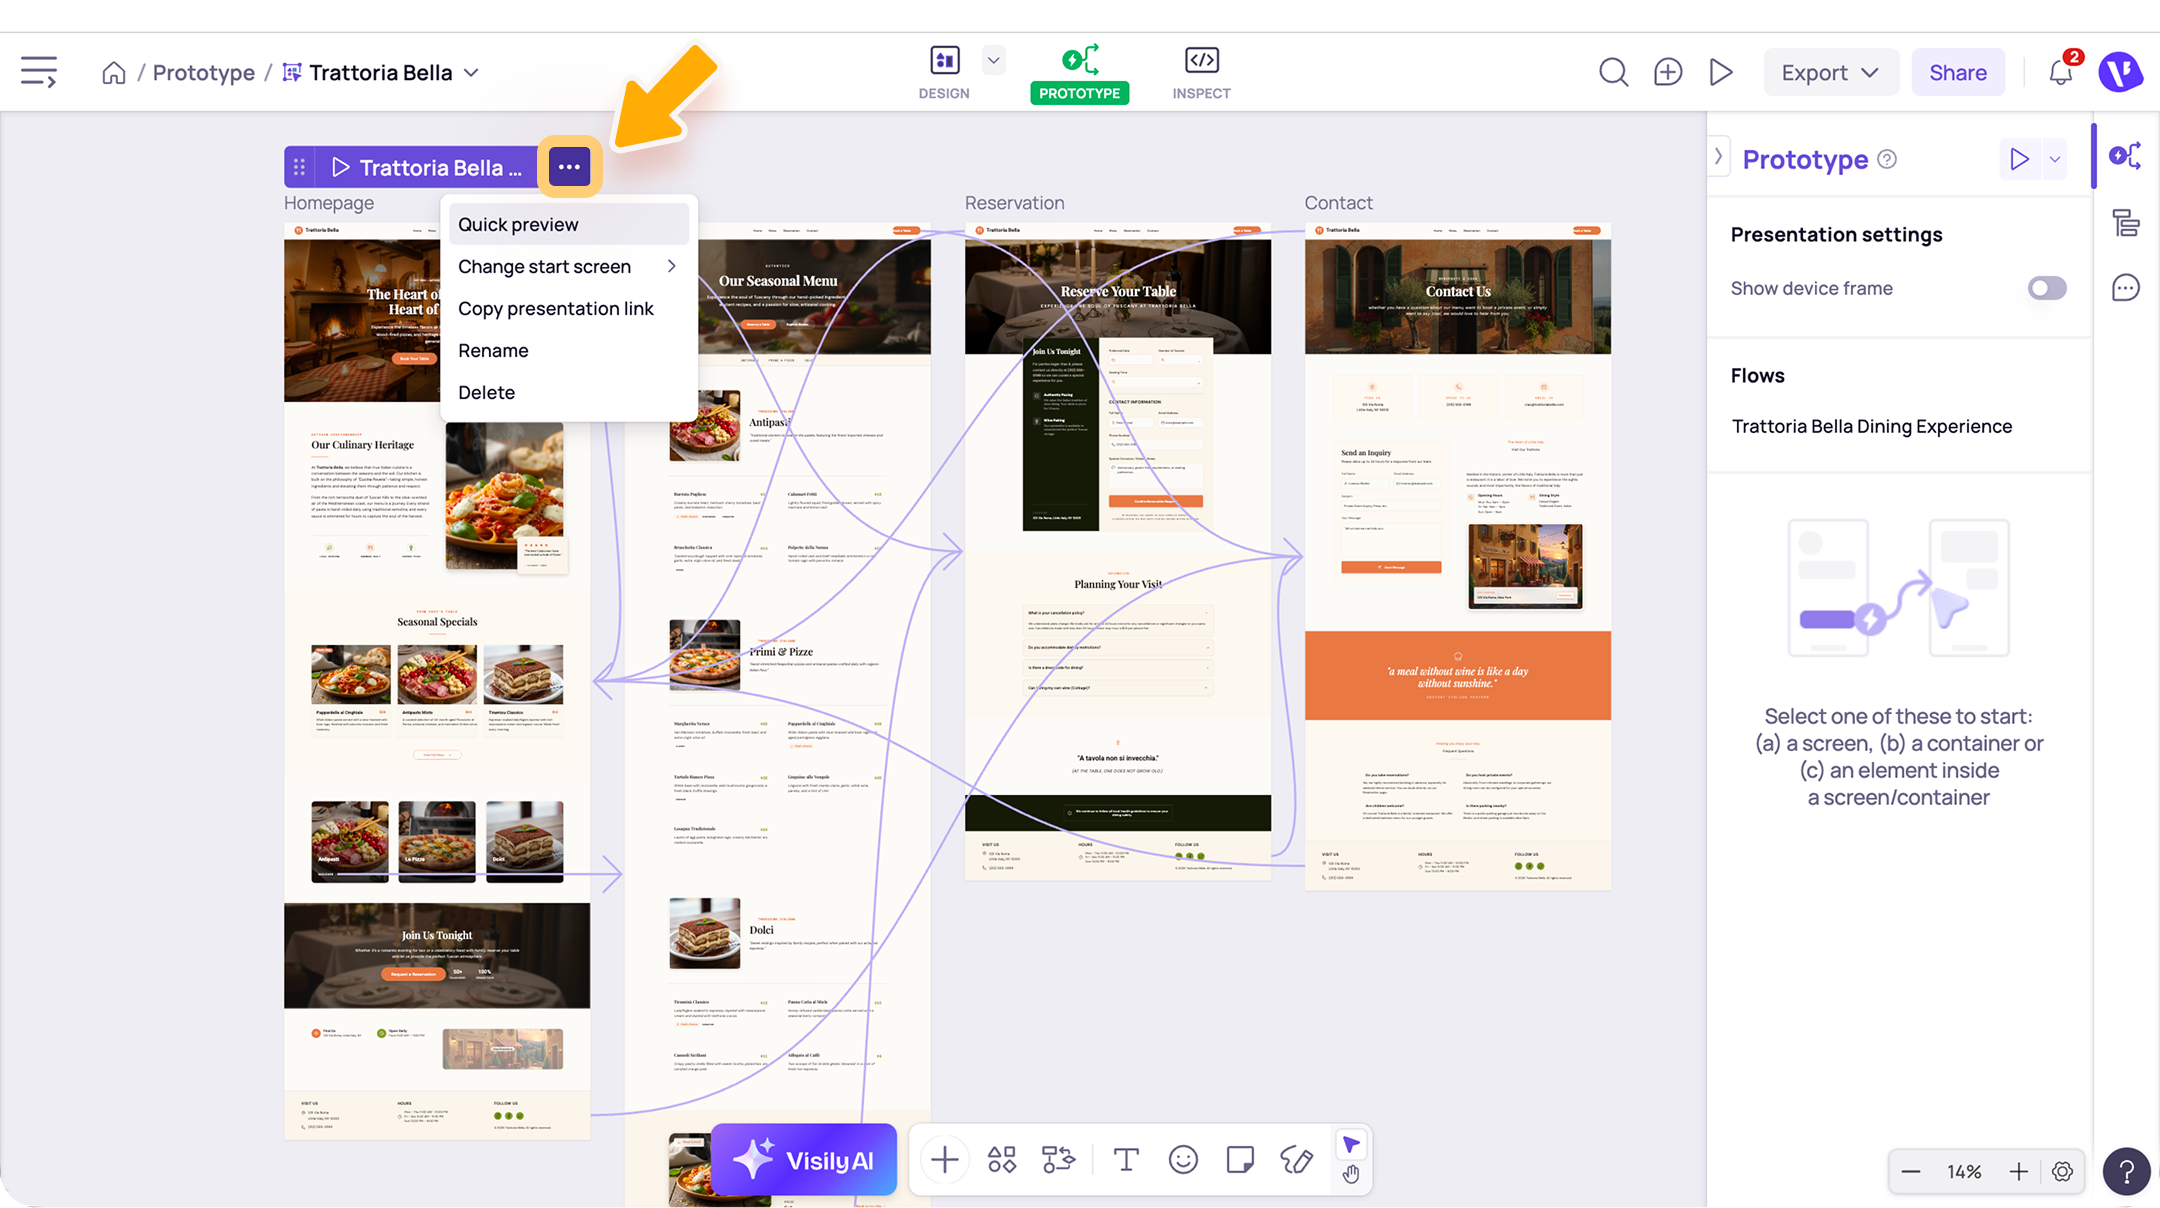
Task: Click the Visily AI button
Action: [x=804, y=1160]
